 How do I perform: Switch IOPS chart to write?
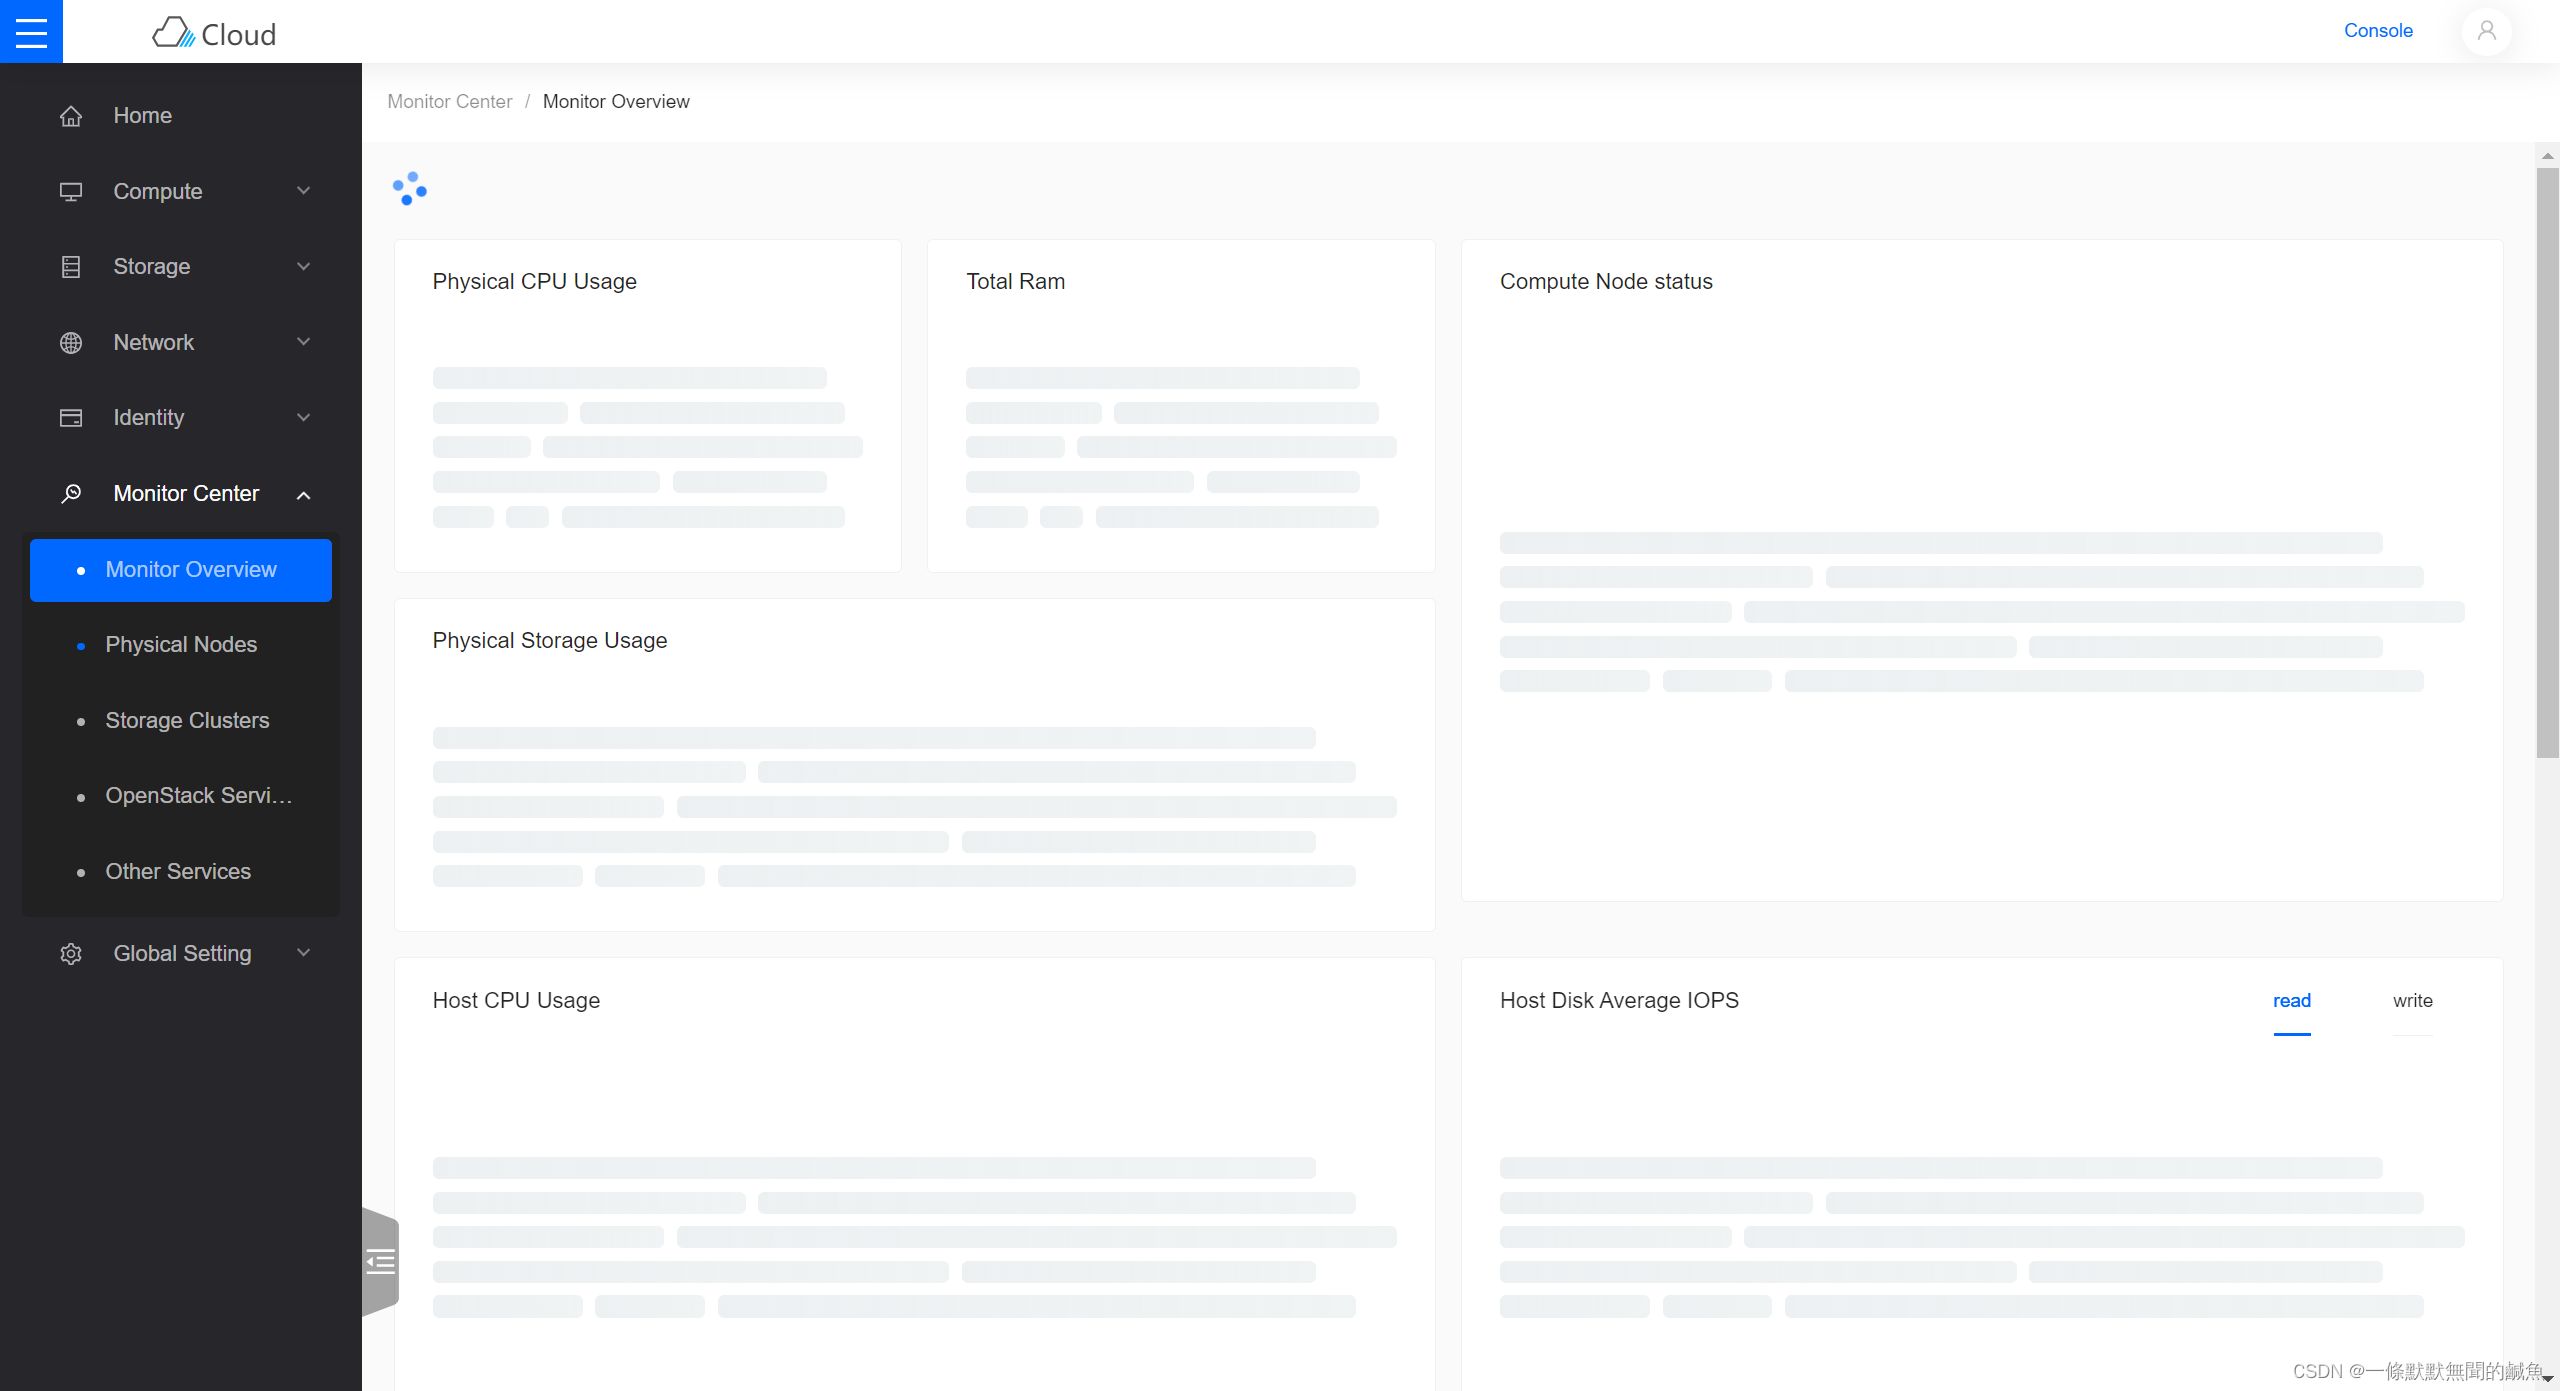coord(2412,1001)
